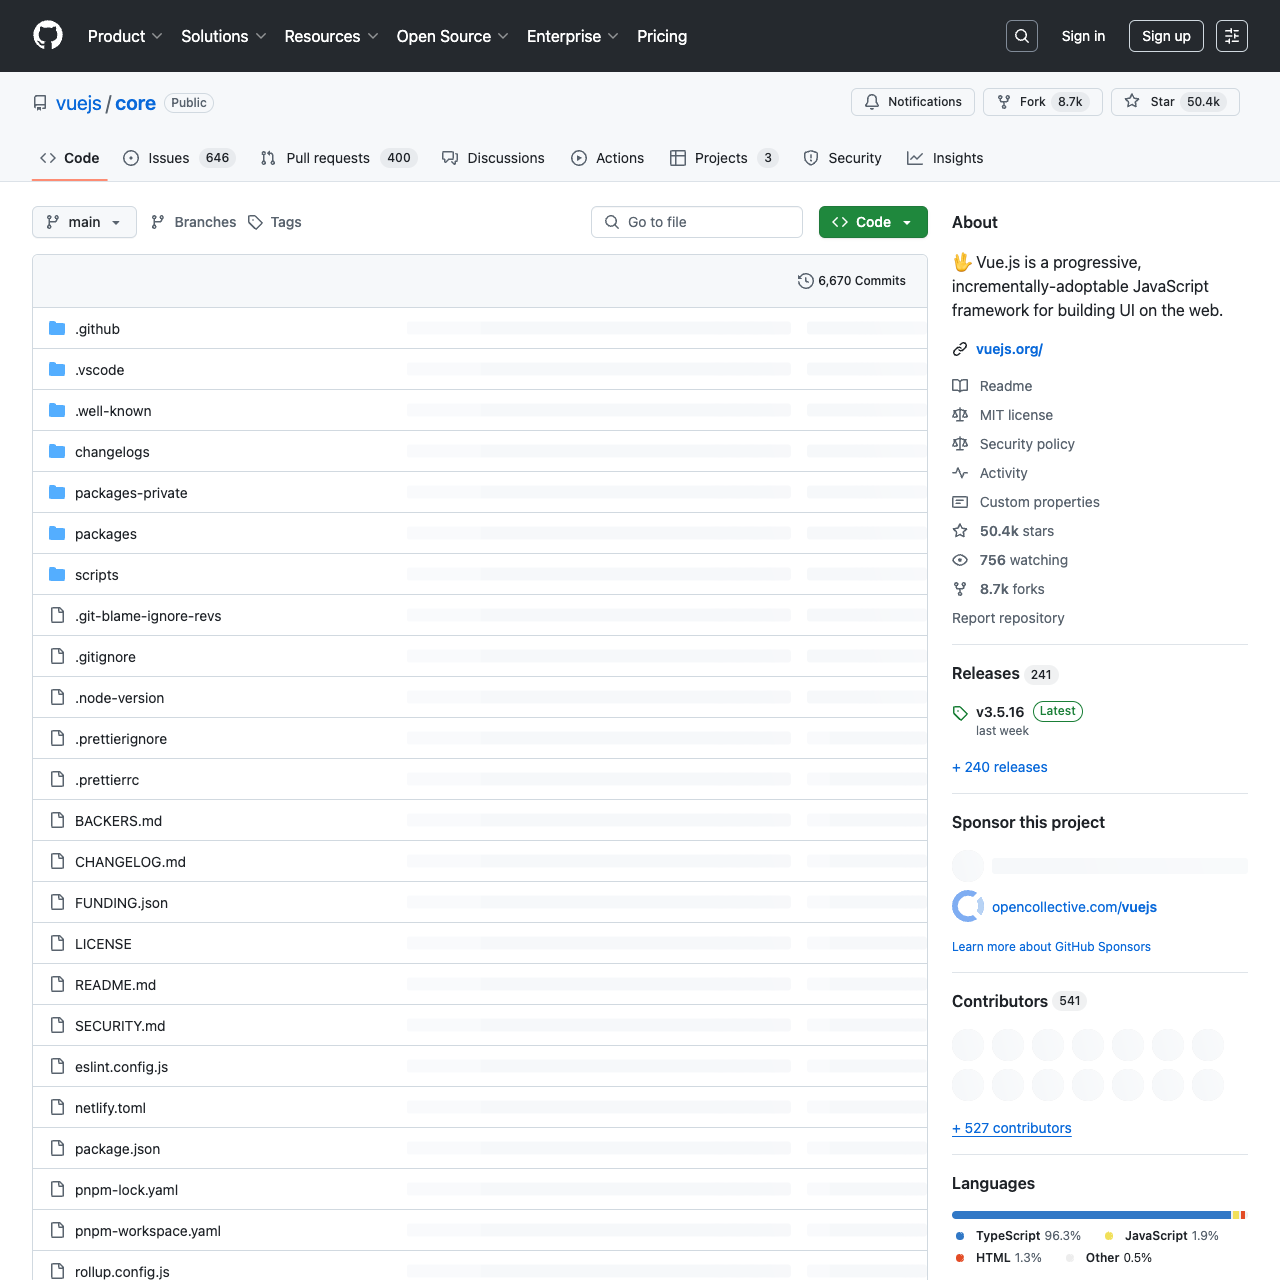
Task: Click the forks icon in About
Action: pos(960,589)
